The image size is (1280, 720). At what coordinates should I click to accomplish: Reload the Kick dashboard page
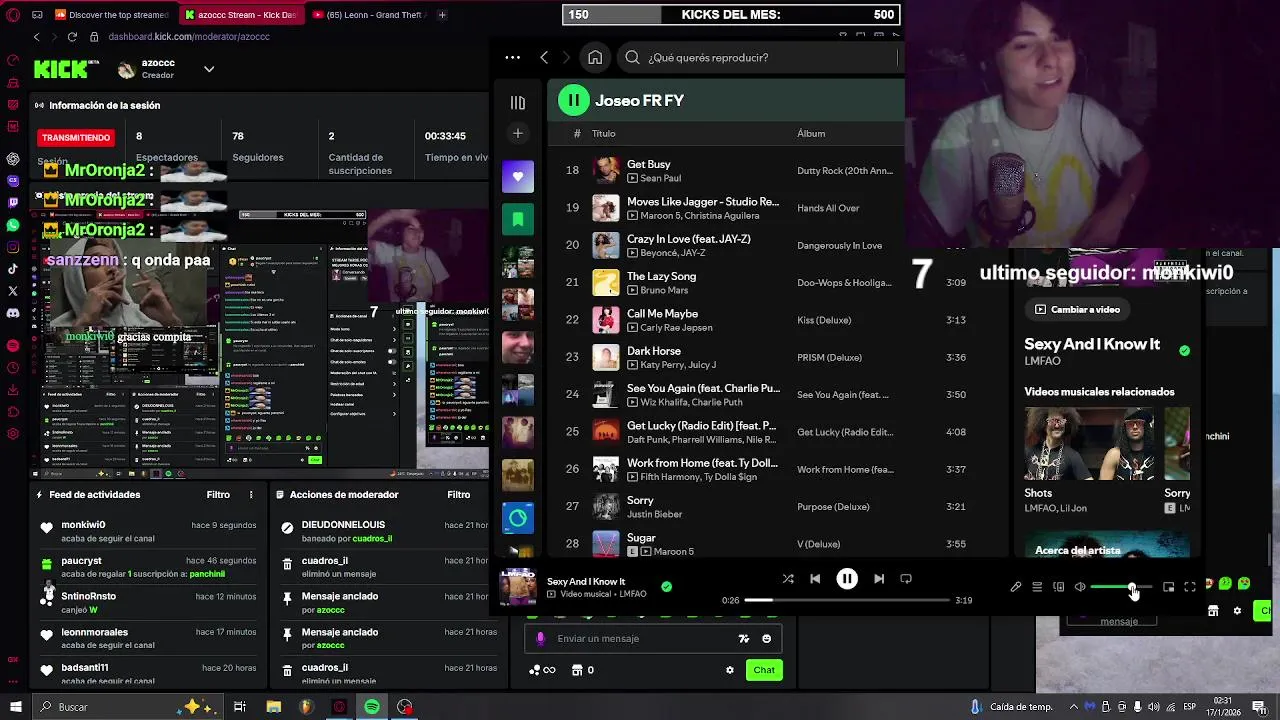(x=72, y=37)
